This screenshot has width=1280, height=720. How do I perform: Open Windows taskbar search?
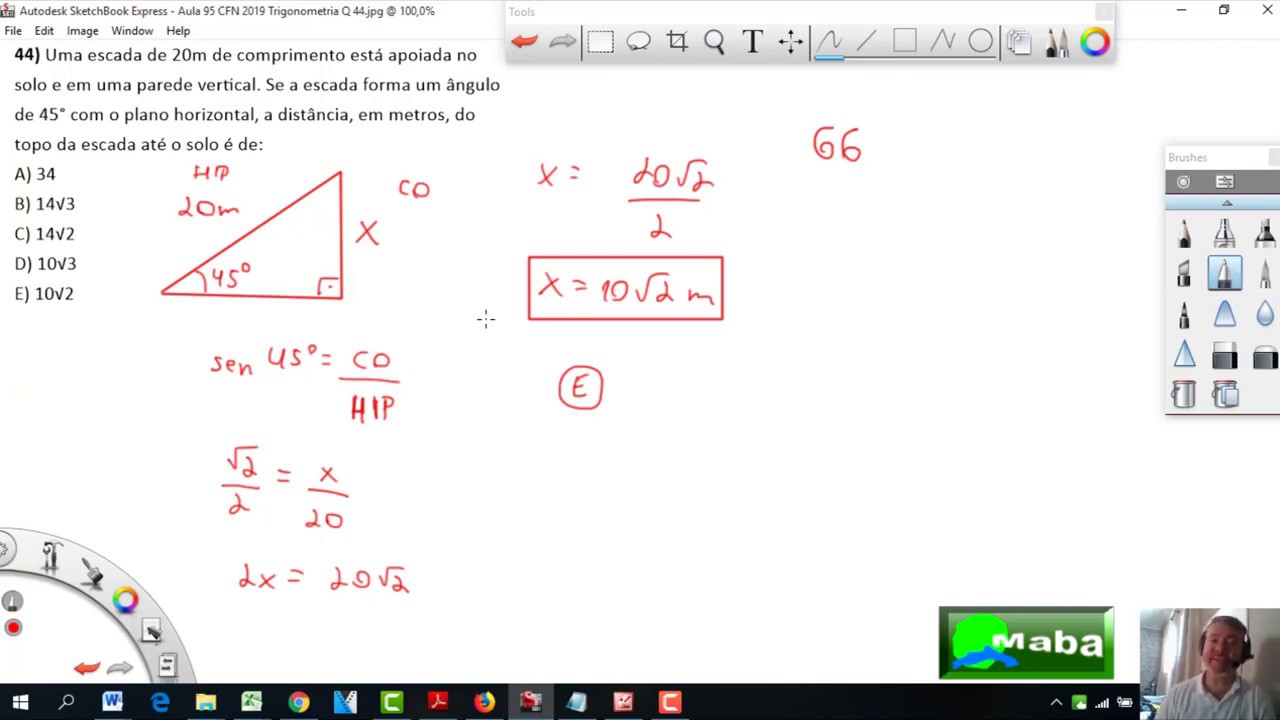(66, 702)
